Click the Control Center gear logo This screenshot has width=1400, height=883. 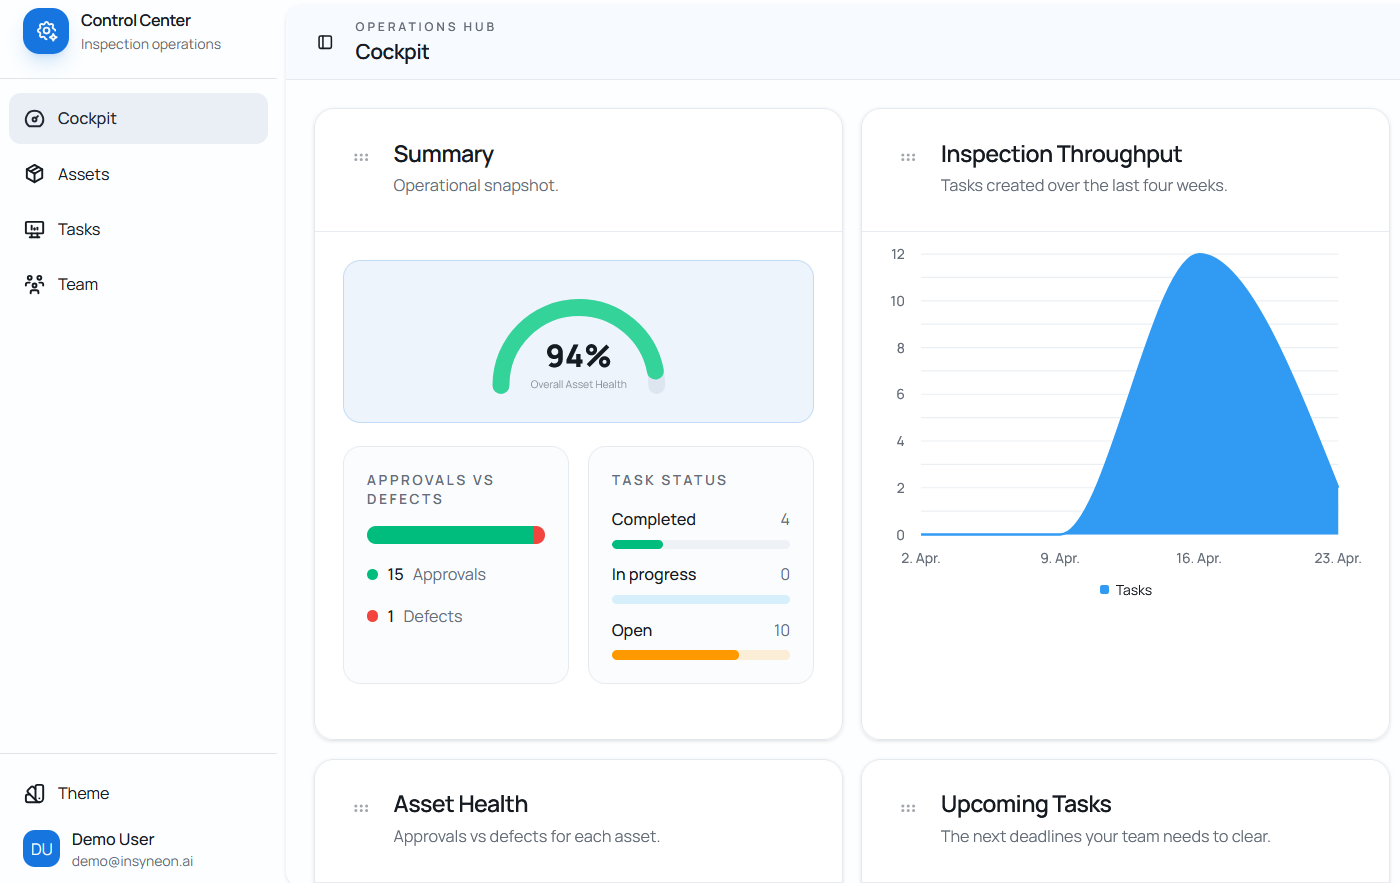(46, 31)
